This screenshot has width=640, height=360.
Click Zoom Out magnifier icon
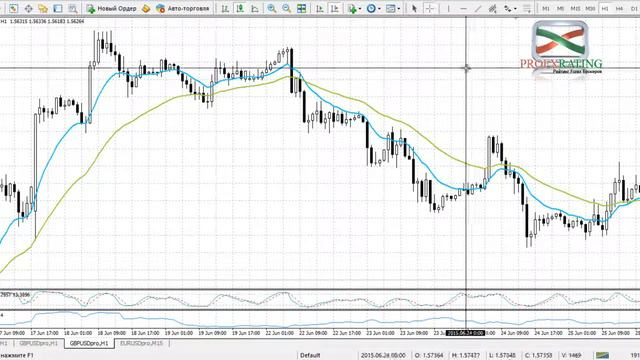pos(287,8)
